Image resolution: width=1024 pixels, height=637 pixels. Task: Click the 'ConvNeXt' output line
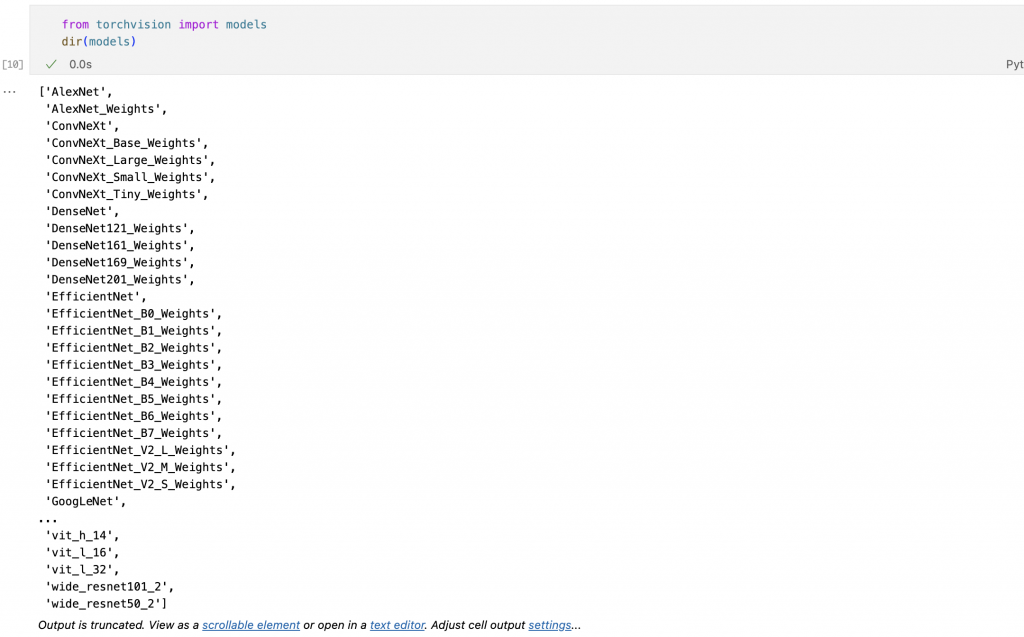(82, 126)
